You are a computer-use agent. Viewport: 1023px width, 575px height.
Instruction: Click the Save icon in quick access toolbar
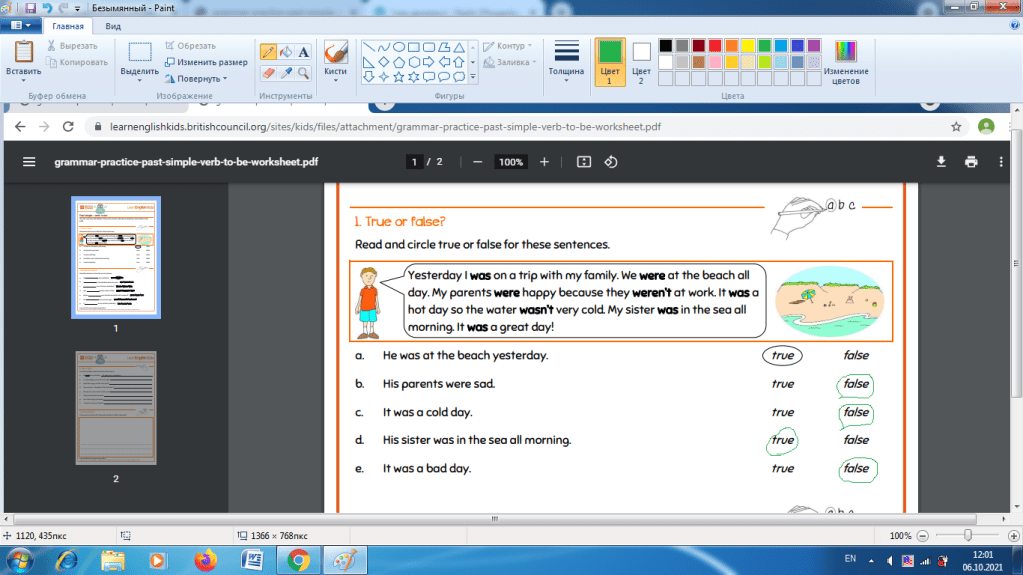click(31, 7)
